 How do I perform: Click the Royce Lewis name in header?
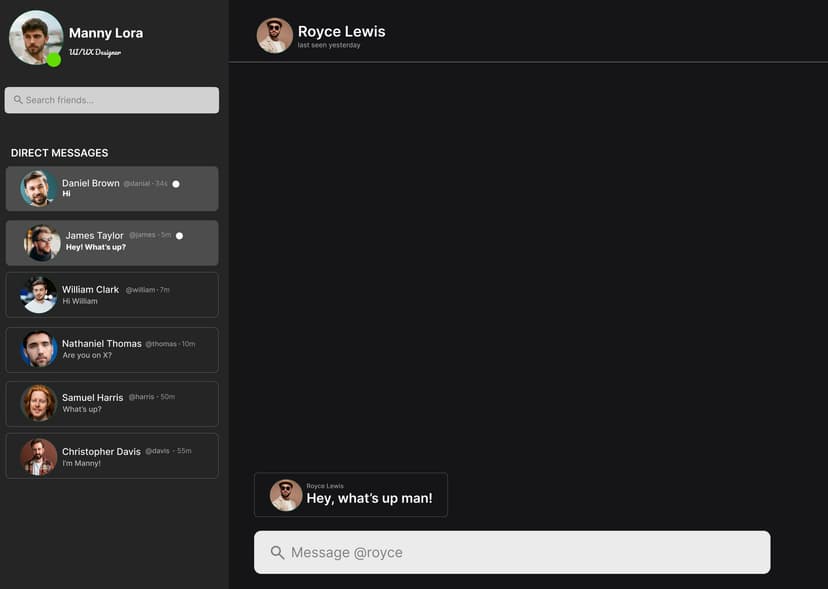[341, 31]
